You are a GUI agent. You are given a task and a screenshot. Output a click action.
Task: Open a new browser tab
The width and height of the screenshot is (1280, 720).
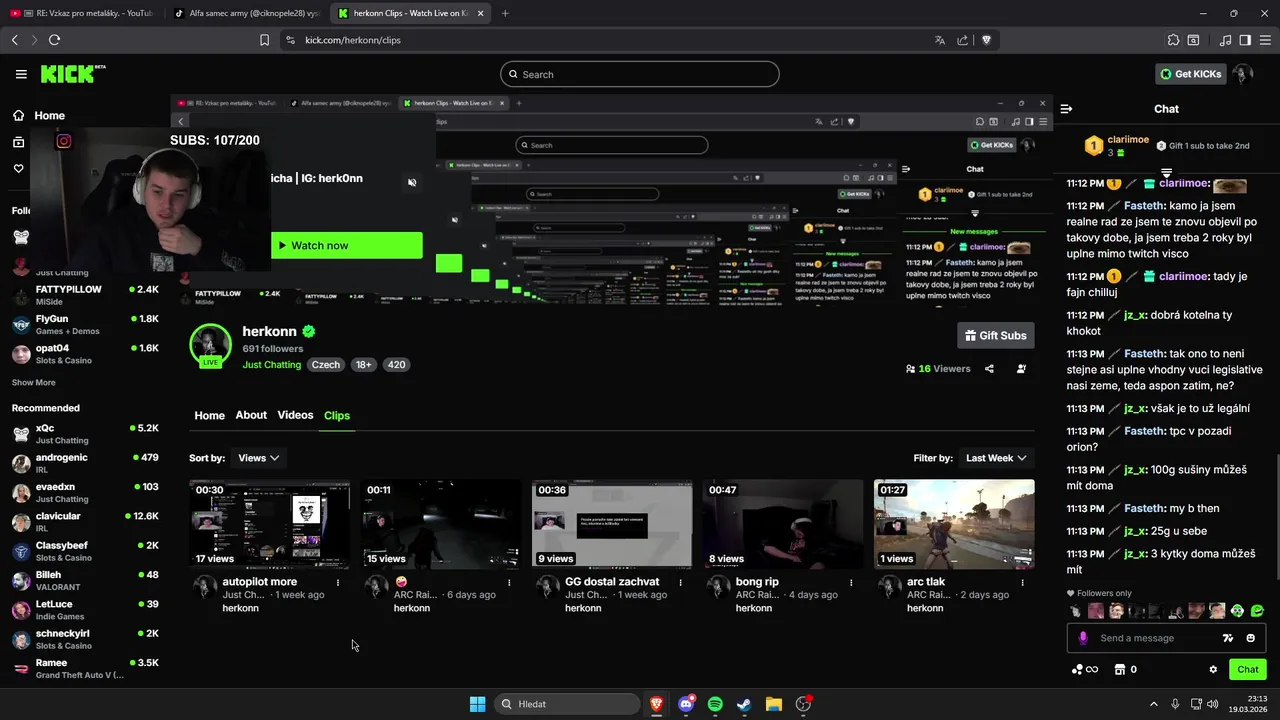tap(505, 13)
